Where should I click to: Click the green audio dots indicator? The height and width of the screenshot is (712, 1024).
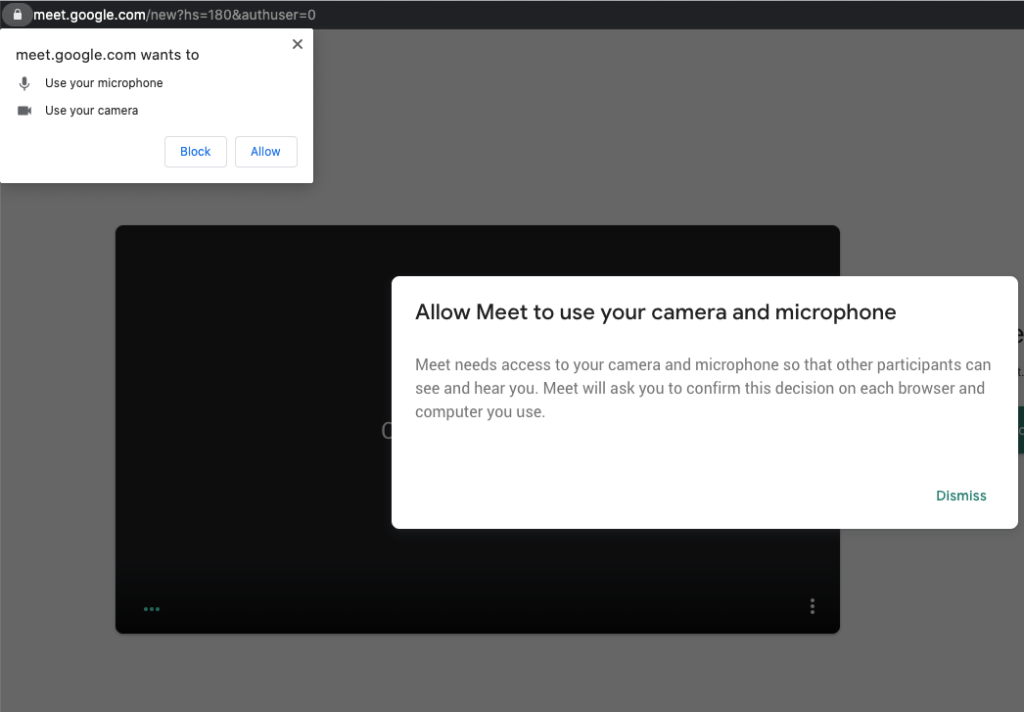(x=152, y=609)
